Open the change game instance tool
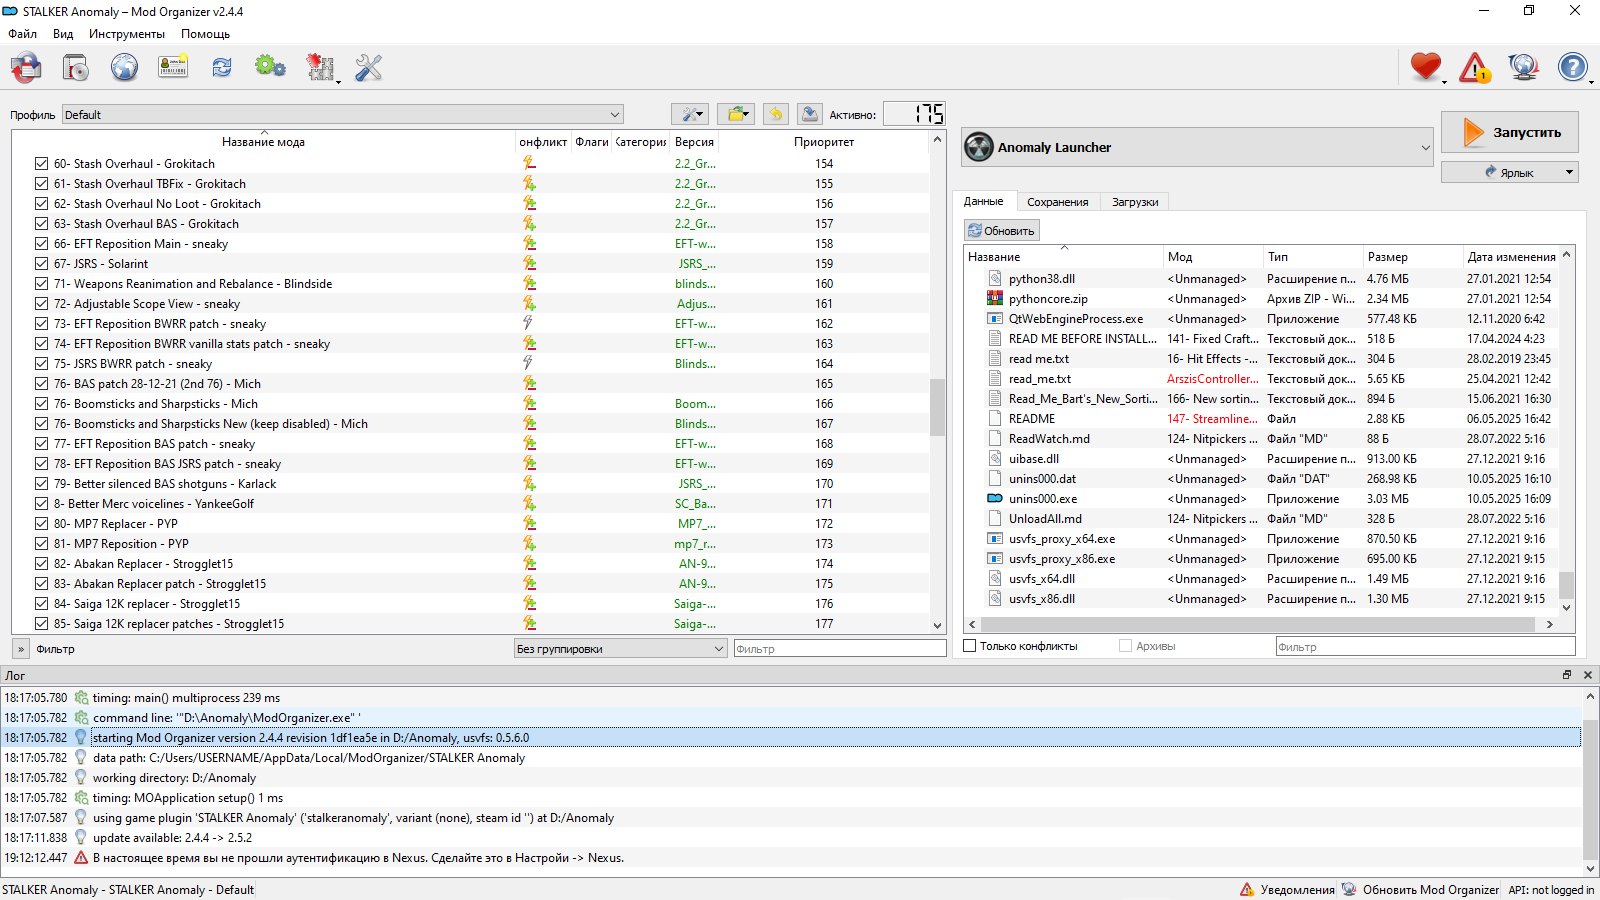This screenshot has width=1600, height=900. (x=27, y=68)
